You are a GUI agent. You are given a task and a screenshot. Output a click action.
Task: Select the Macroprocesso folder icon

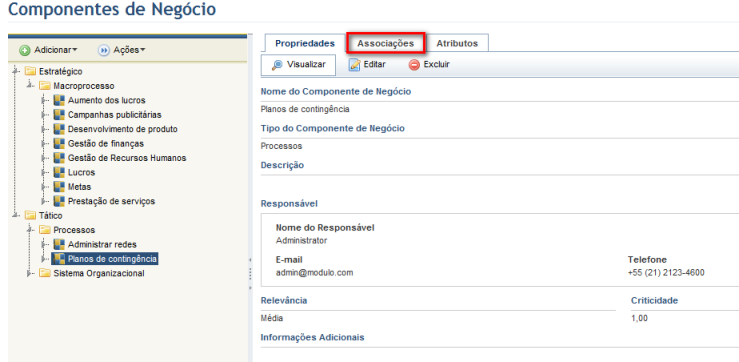[45, 86]
